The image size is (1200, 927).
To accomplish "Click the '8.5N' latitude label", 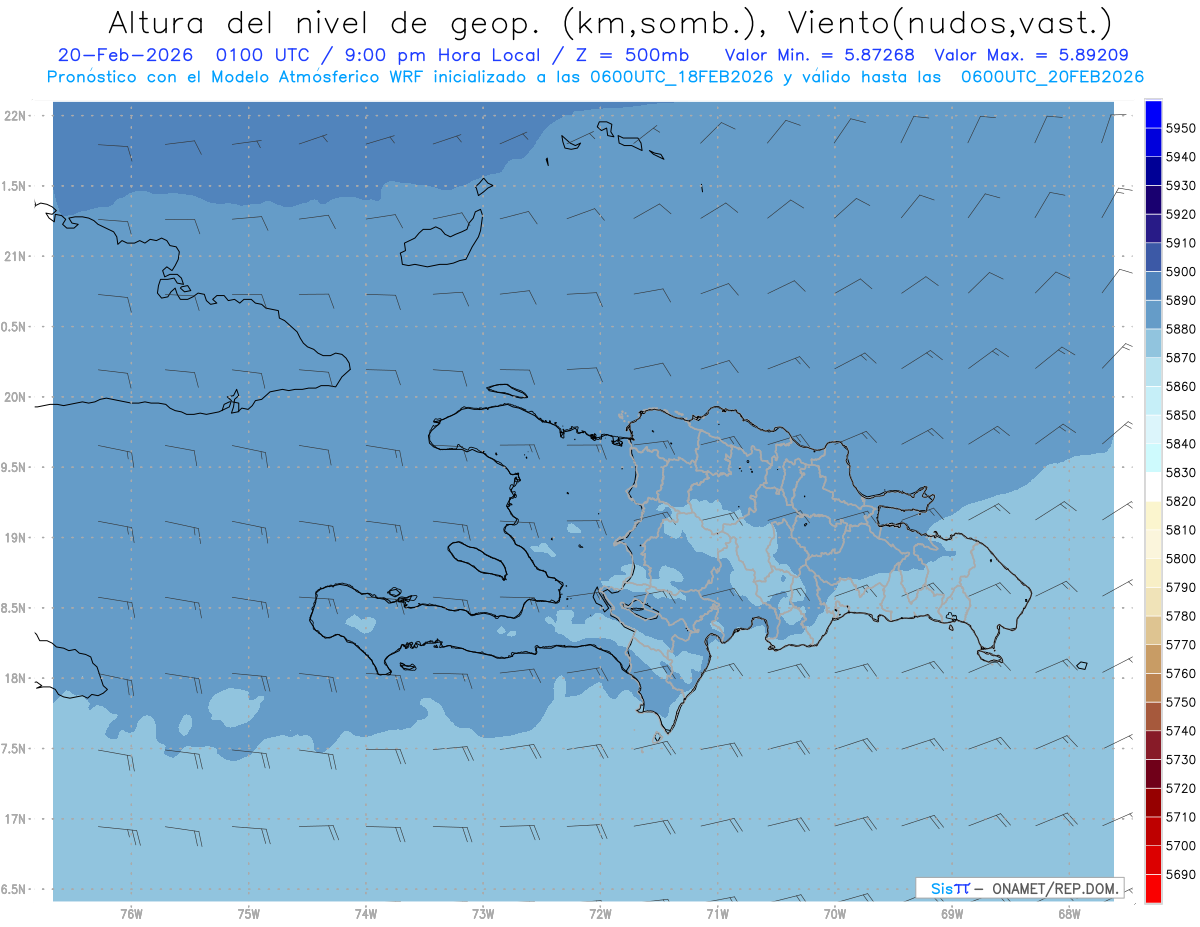I will 14,608.
